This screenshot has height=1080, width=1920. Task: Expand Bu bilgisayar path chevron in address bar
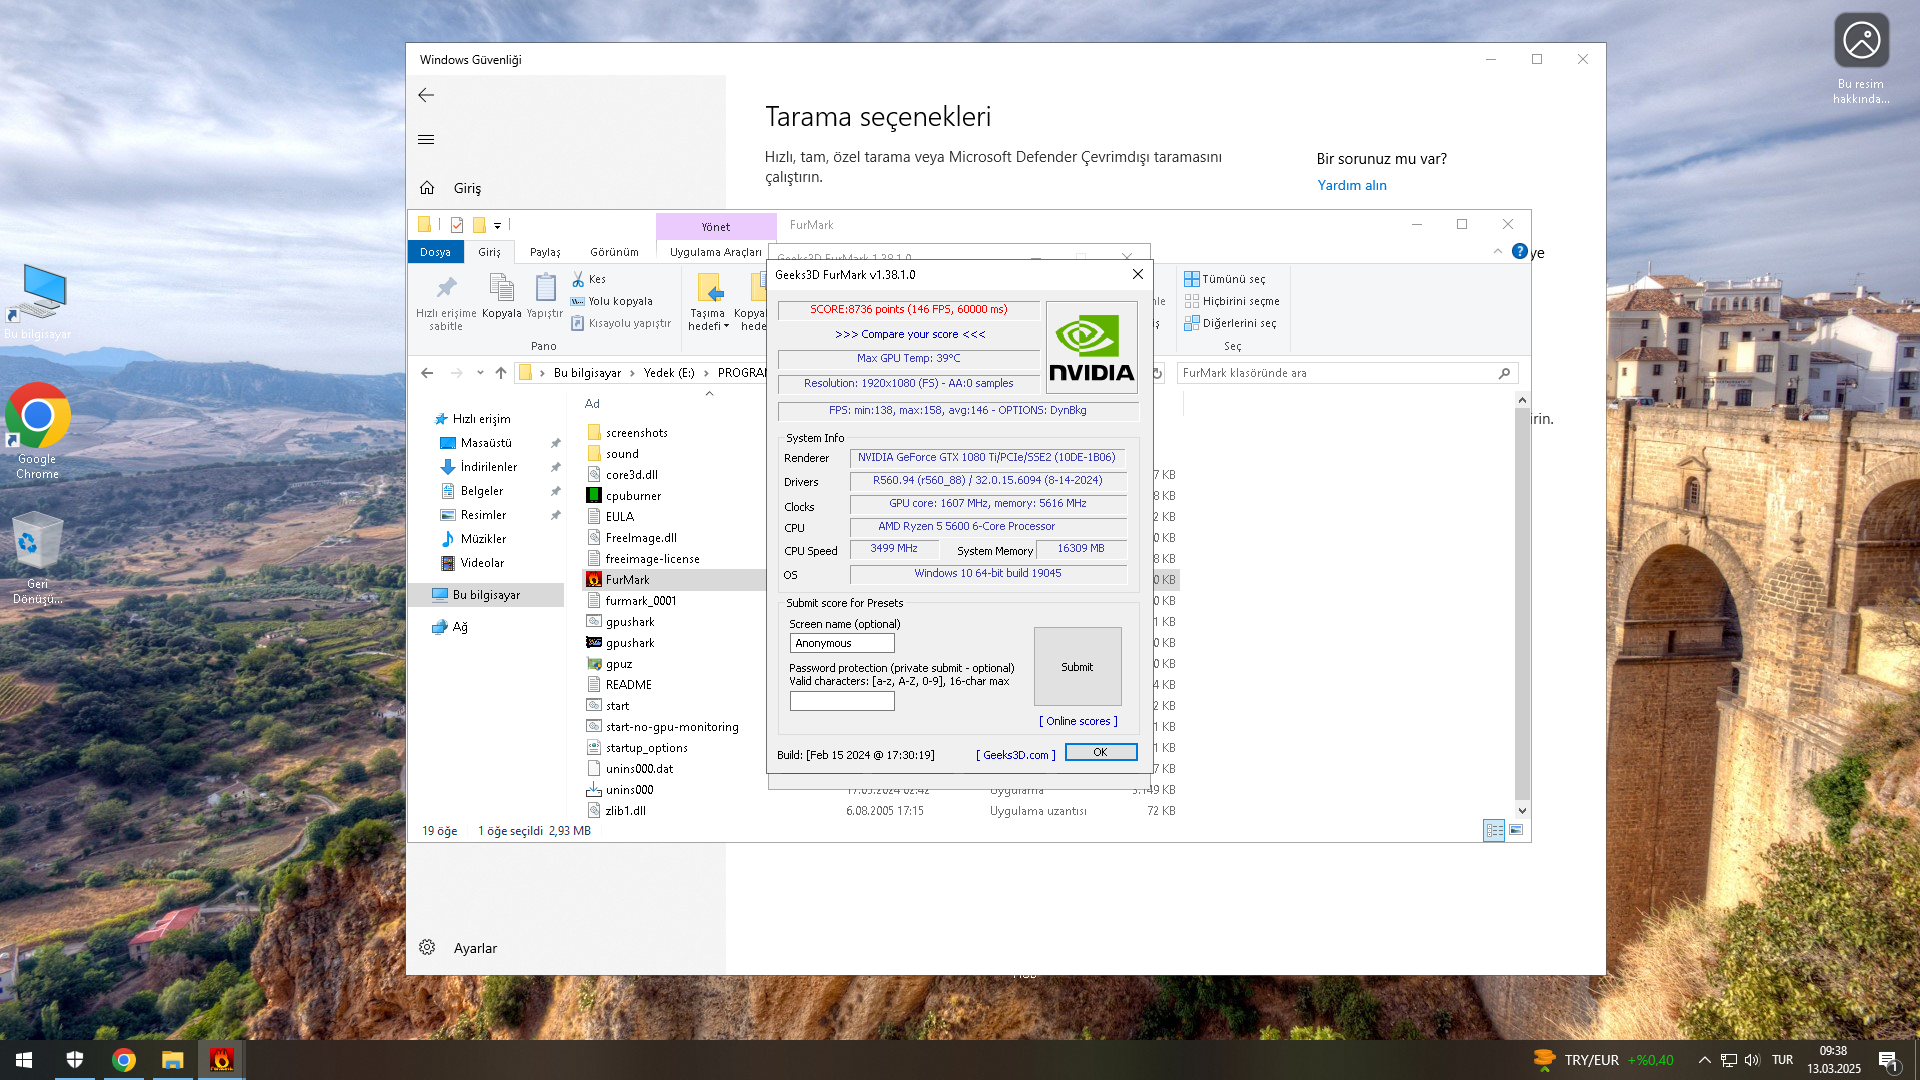pyautogui.click(x=632, y=373)
